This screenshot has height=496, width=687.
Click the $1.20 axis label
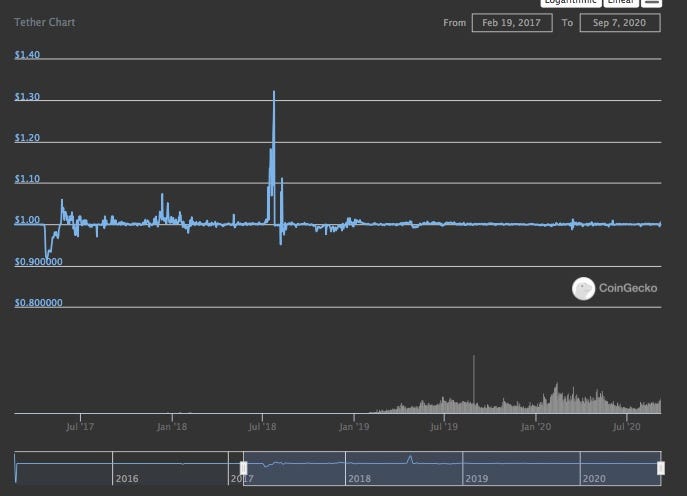(x=27, y=138)
